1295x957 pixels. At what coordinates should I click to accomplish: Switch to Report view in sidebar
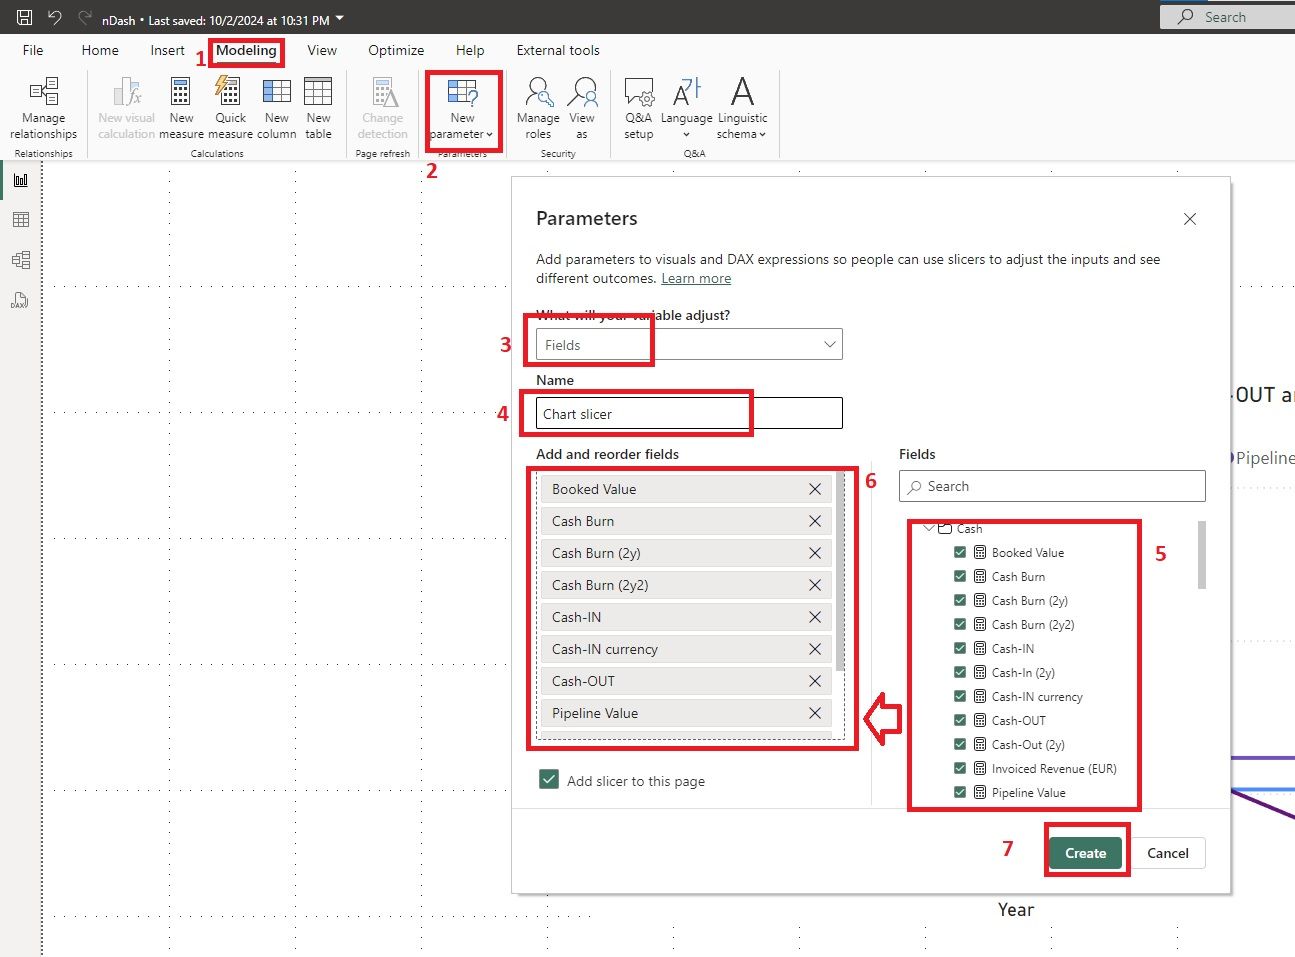point(21,180)
